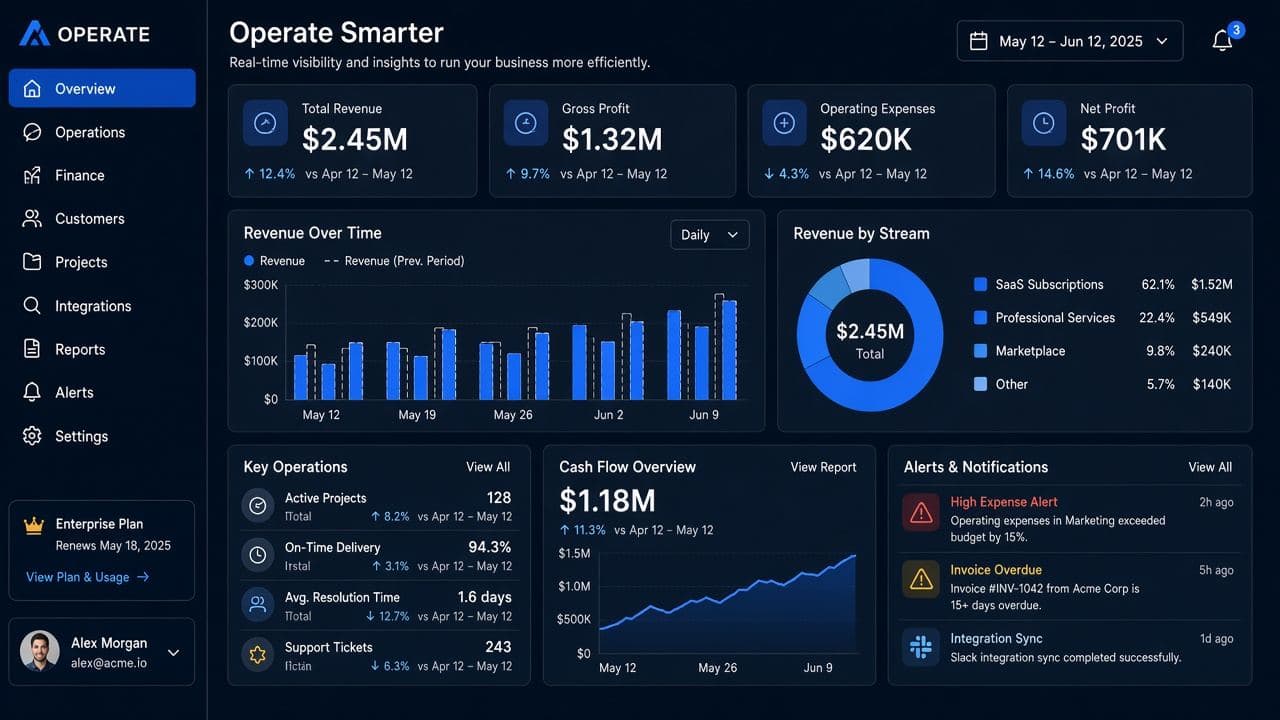Click View All in Key Operations
Image resolution: width=1280 pixels, height=720 pixels.
pos(488,467)
